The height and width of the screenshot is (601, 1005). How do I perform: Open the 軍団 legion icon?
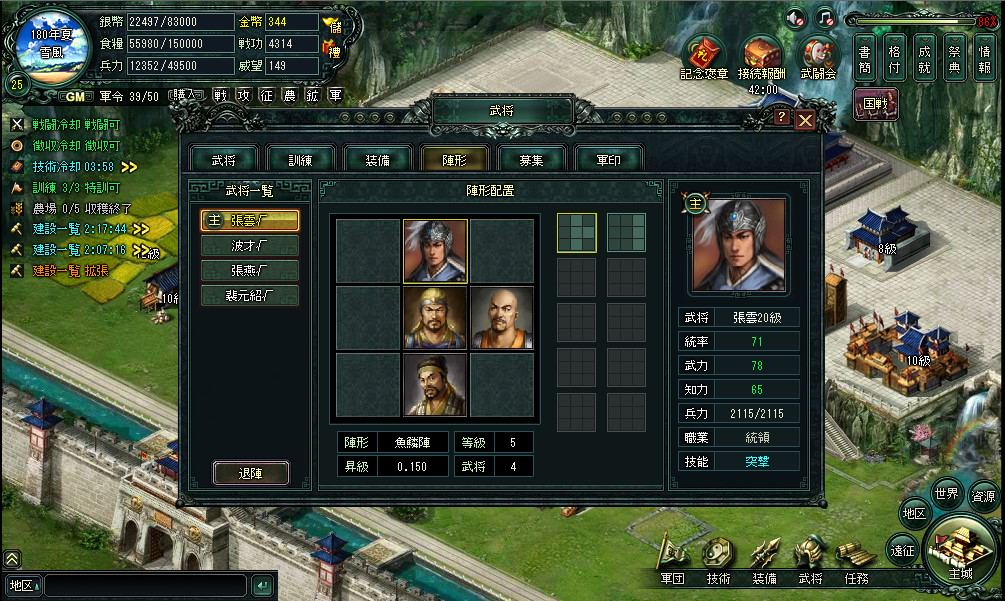672,560
